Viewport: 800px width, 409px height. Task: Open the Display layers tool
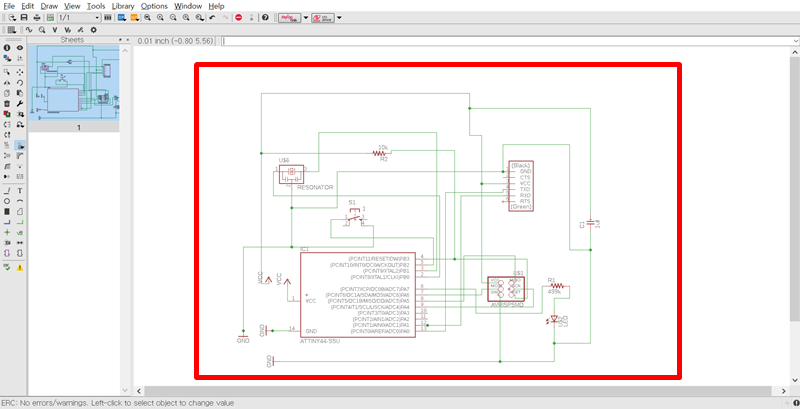pos(7,58)
